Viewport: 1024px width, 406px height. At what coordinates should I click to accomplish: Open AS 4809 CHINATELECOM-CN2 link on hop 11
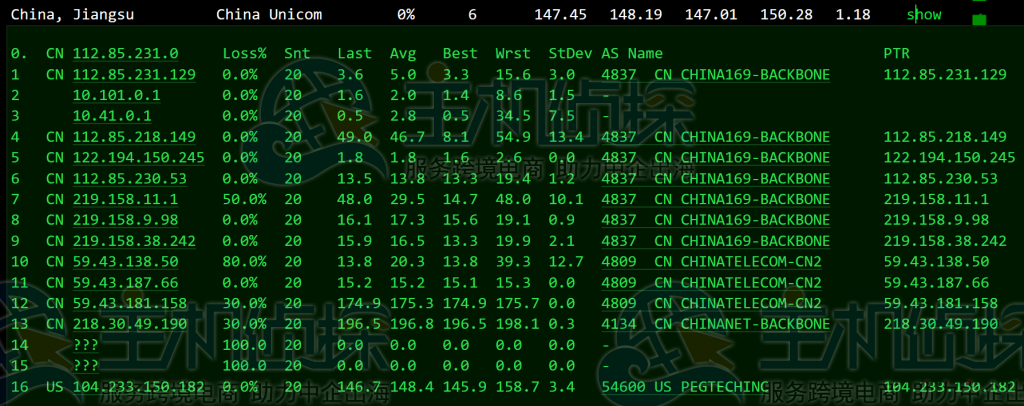coord(711,283)
